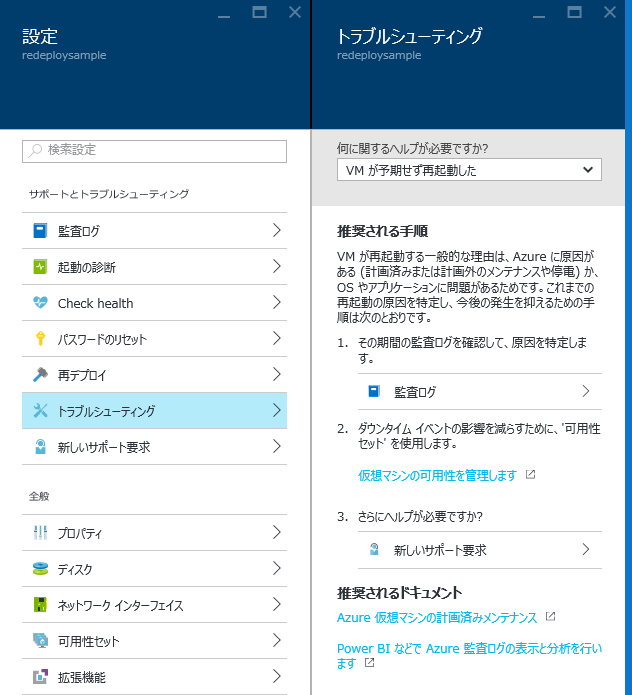
Task: Expand the Check health chevron
Action: coord(277,302)
